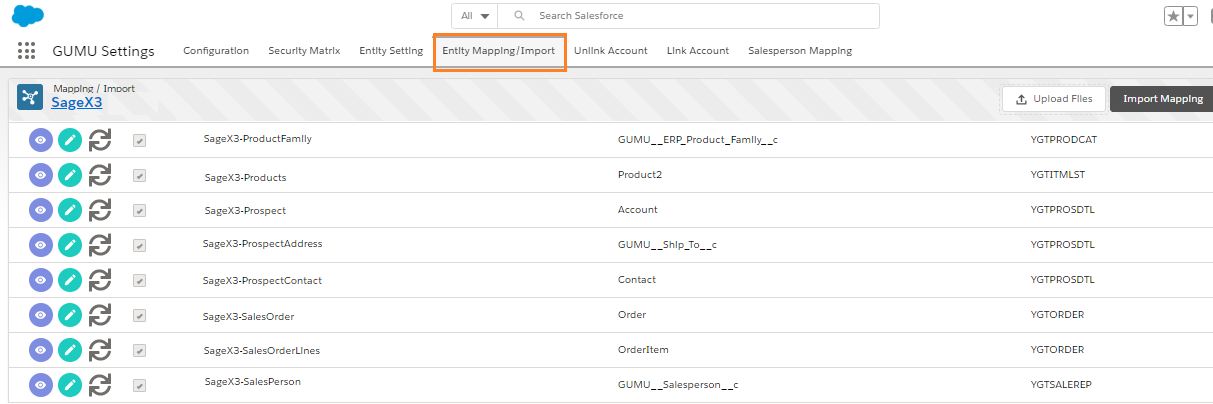Select the 'OrderItem' object cell
The width and height of the screenshot is (1213, 404).
click(x=643, y=350)
